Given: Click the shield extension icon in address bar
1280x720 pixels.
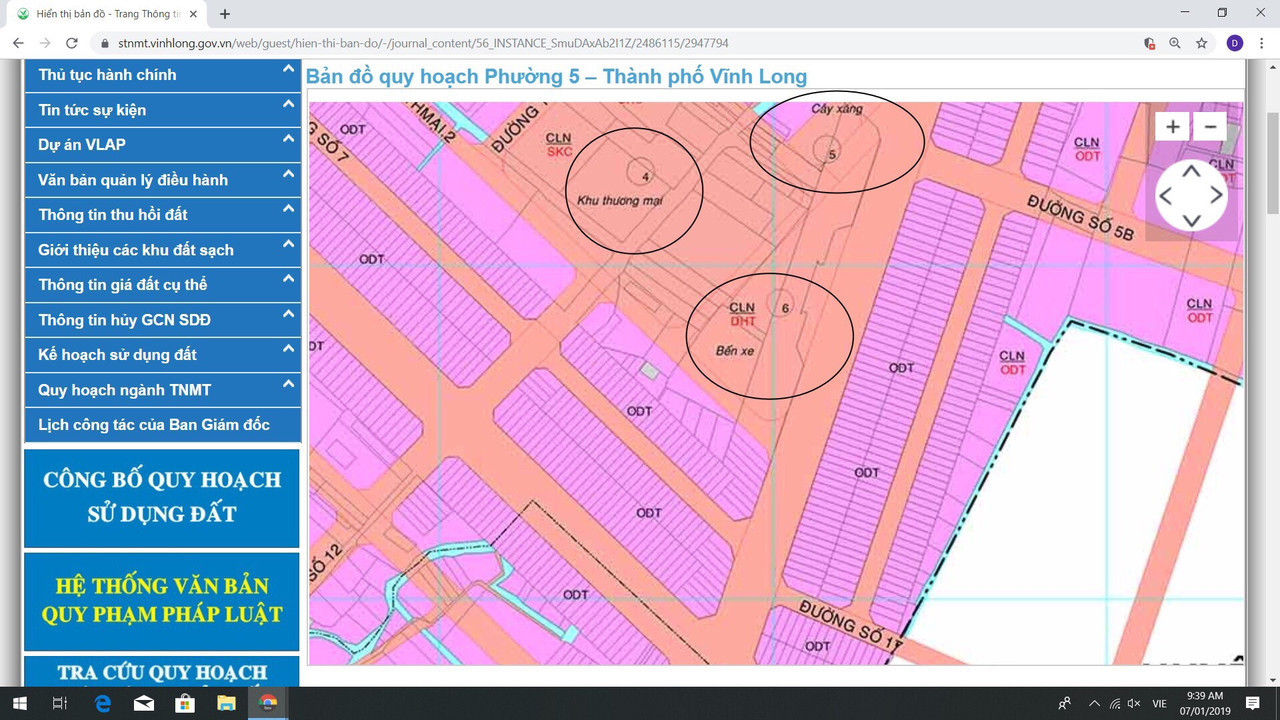Looking at the screenshot, I should (1149, 43).
